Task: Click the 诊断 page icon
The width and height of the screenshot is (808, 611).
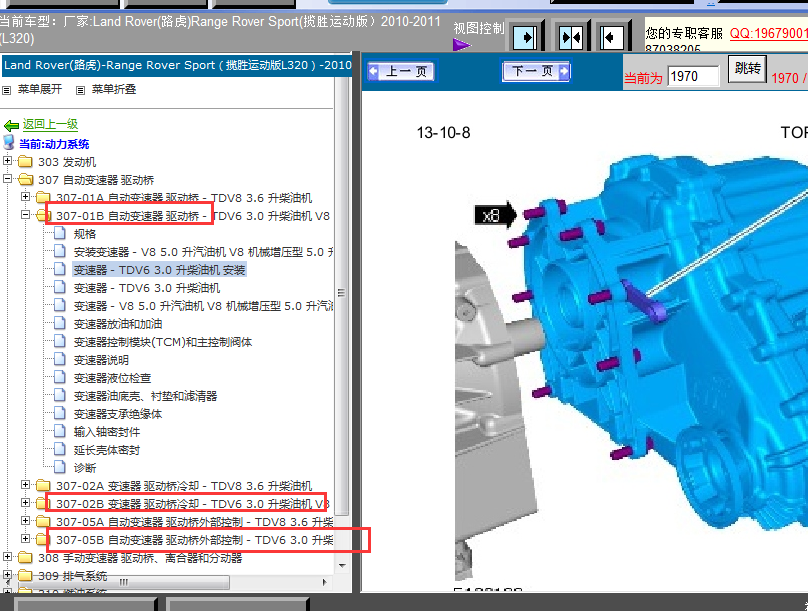Action: (x=60, y=468)
